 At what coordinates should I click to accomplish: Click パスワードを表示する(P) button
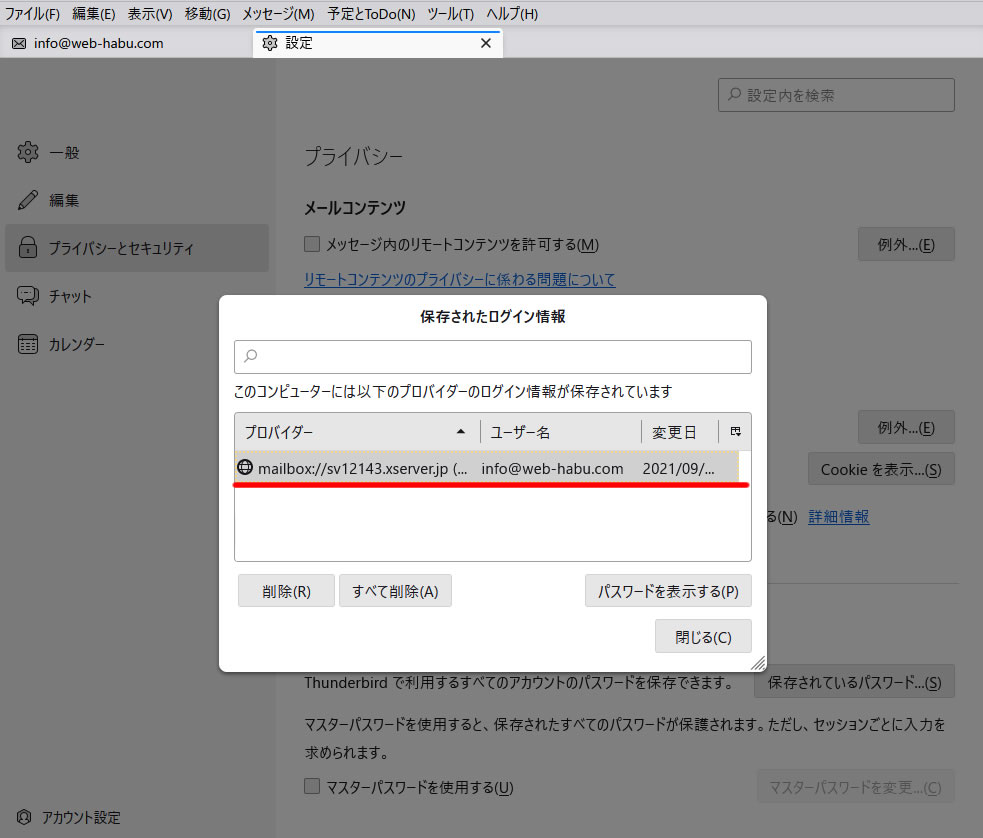[667, 591]
